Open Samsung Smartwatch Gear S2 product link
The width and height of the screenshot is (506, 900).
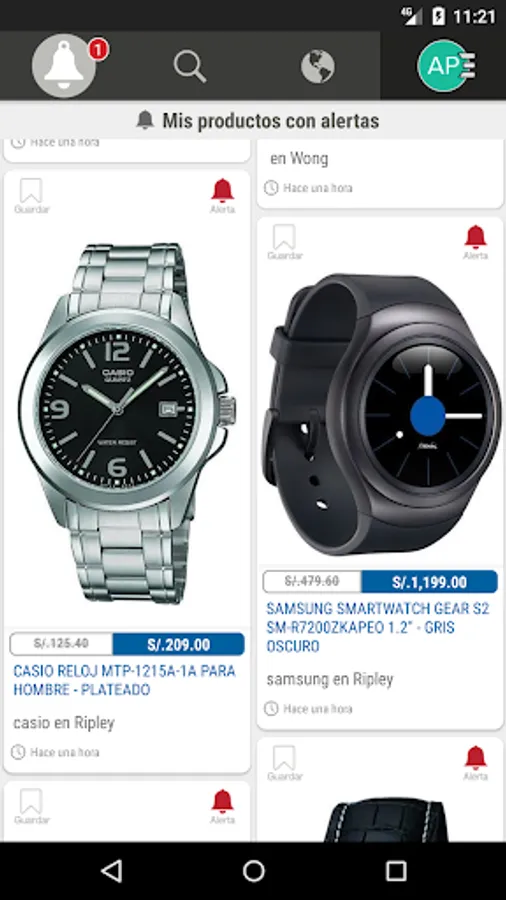coord(378,627)
